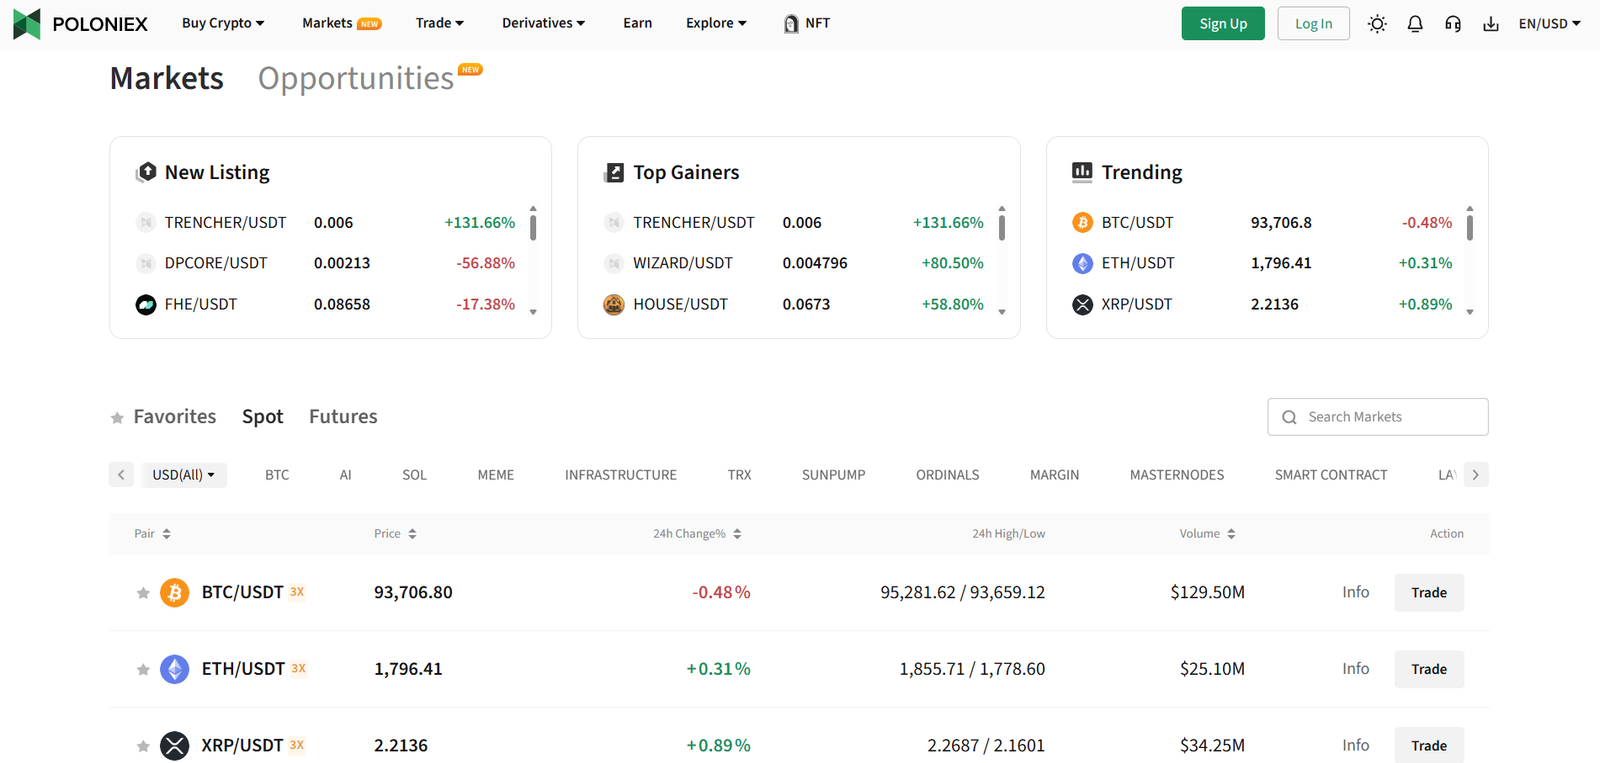This screenshot has height=763, width=1600.
Task: Click the New Listing header icon
Action: 146,172
